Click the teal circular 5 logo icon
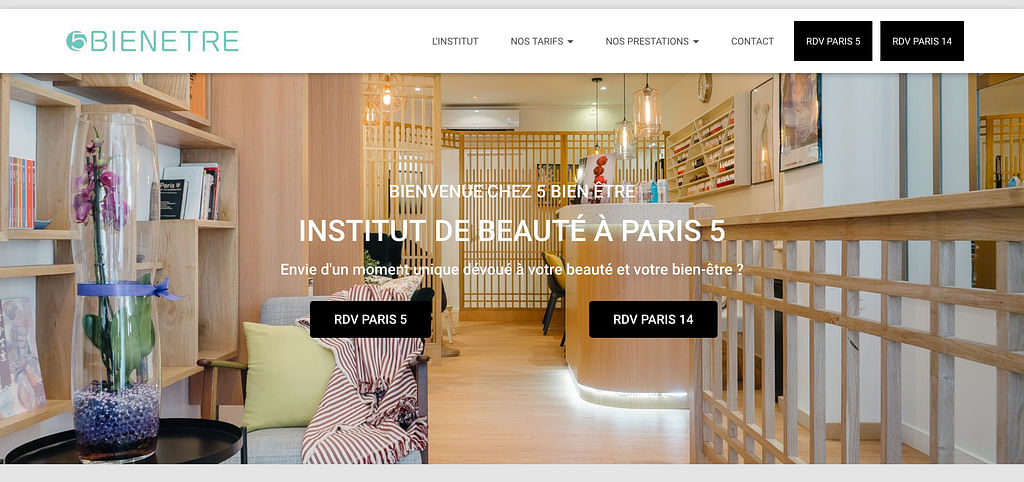The image size is (1024, 482). click(76, 41)
